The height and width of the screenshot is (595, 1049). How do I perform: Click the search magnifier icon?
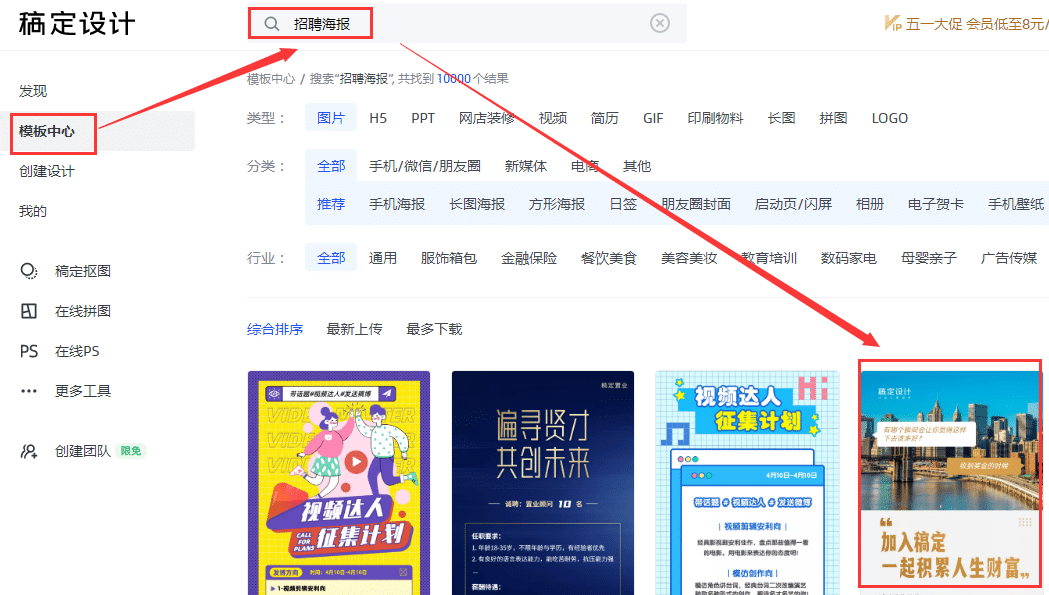(x=272, y=24)
